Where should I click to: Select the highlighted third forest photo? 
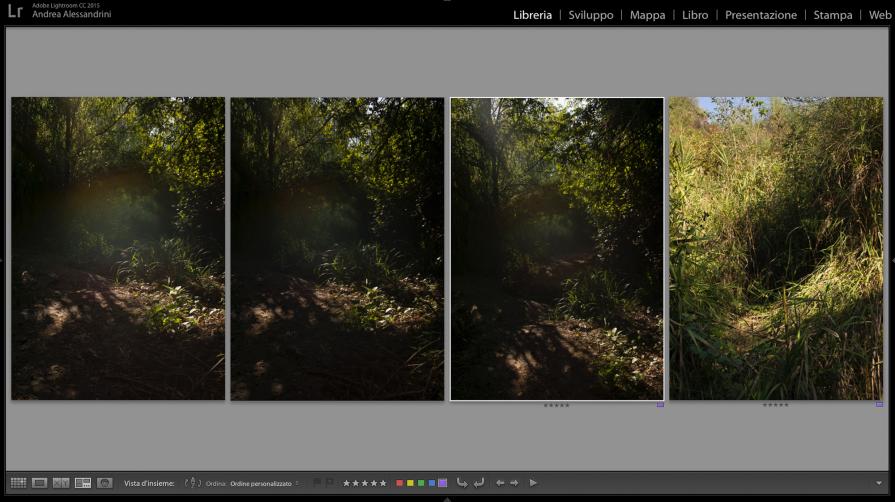point(557,248)
